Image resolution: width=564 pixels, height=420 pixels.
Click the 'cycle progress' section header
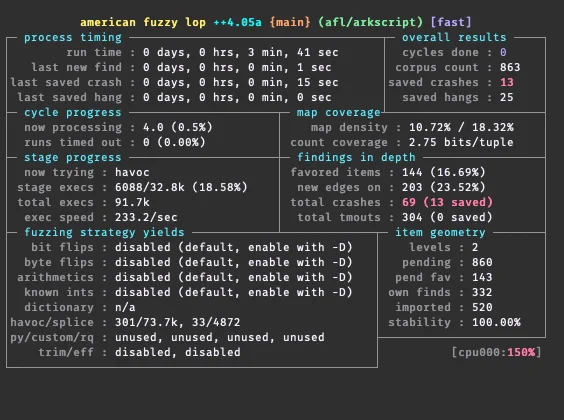(73, 113)
